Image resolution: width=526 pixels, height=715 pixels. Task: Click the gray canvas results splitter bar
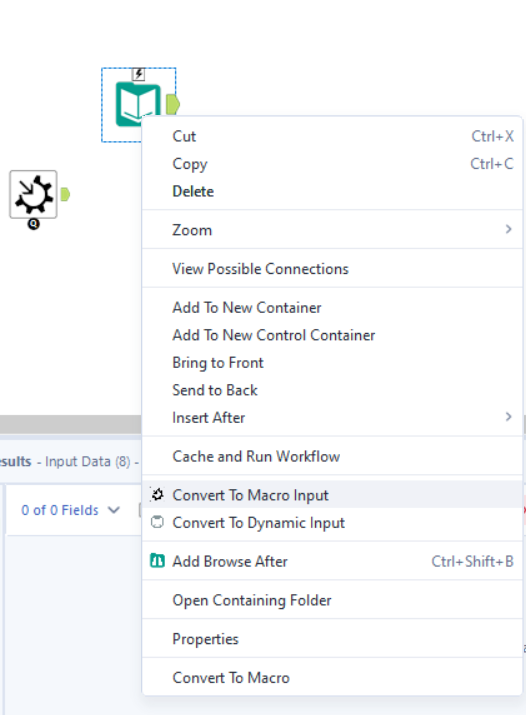[x=71, y=424]
